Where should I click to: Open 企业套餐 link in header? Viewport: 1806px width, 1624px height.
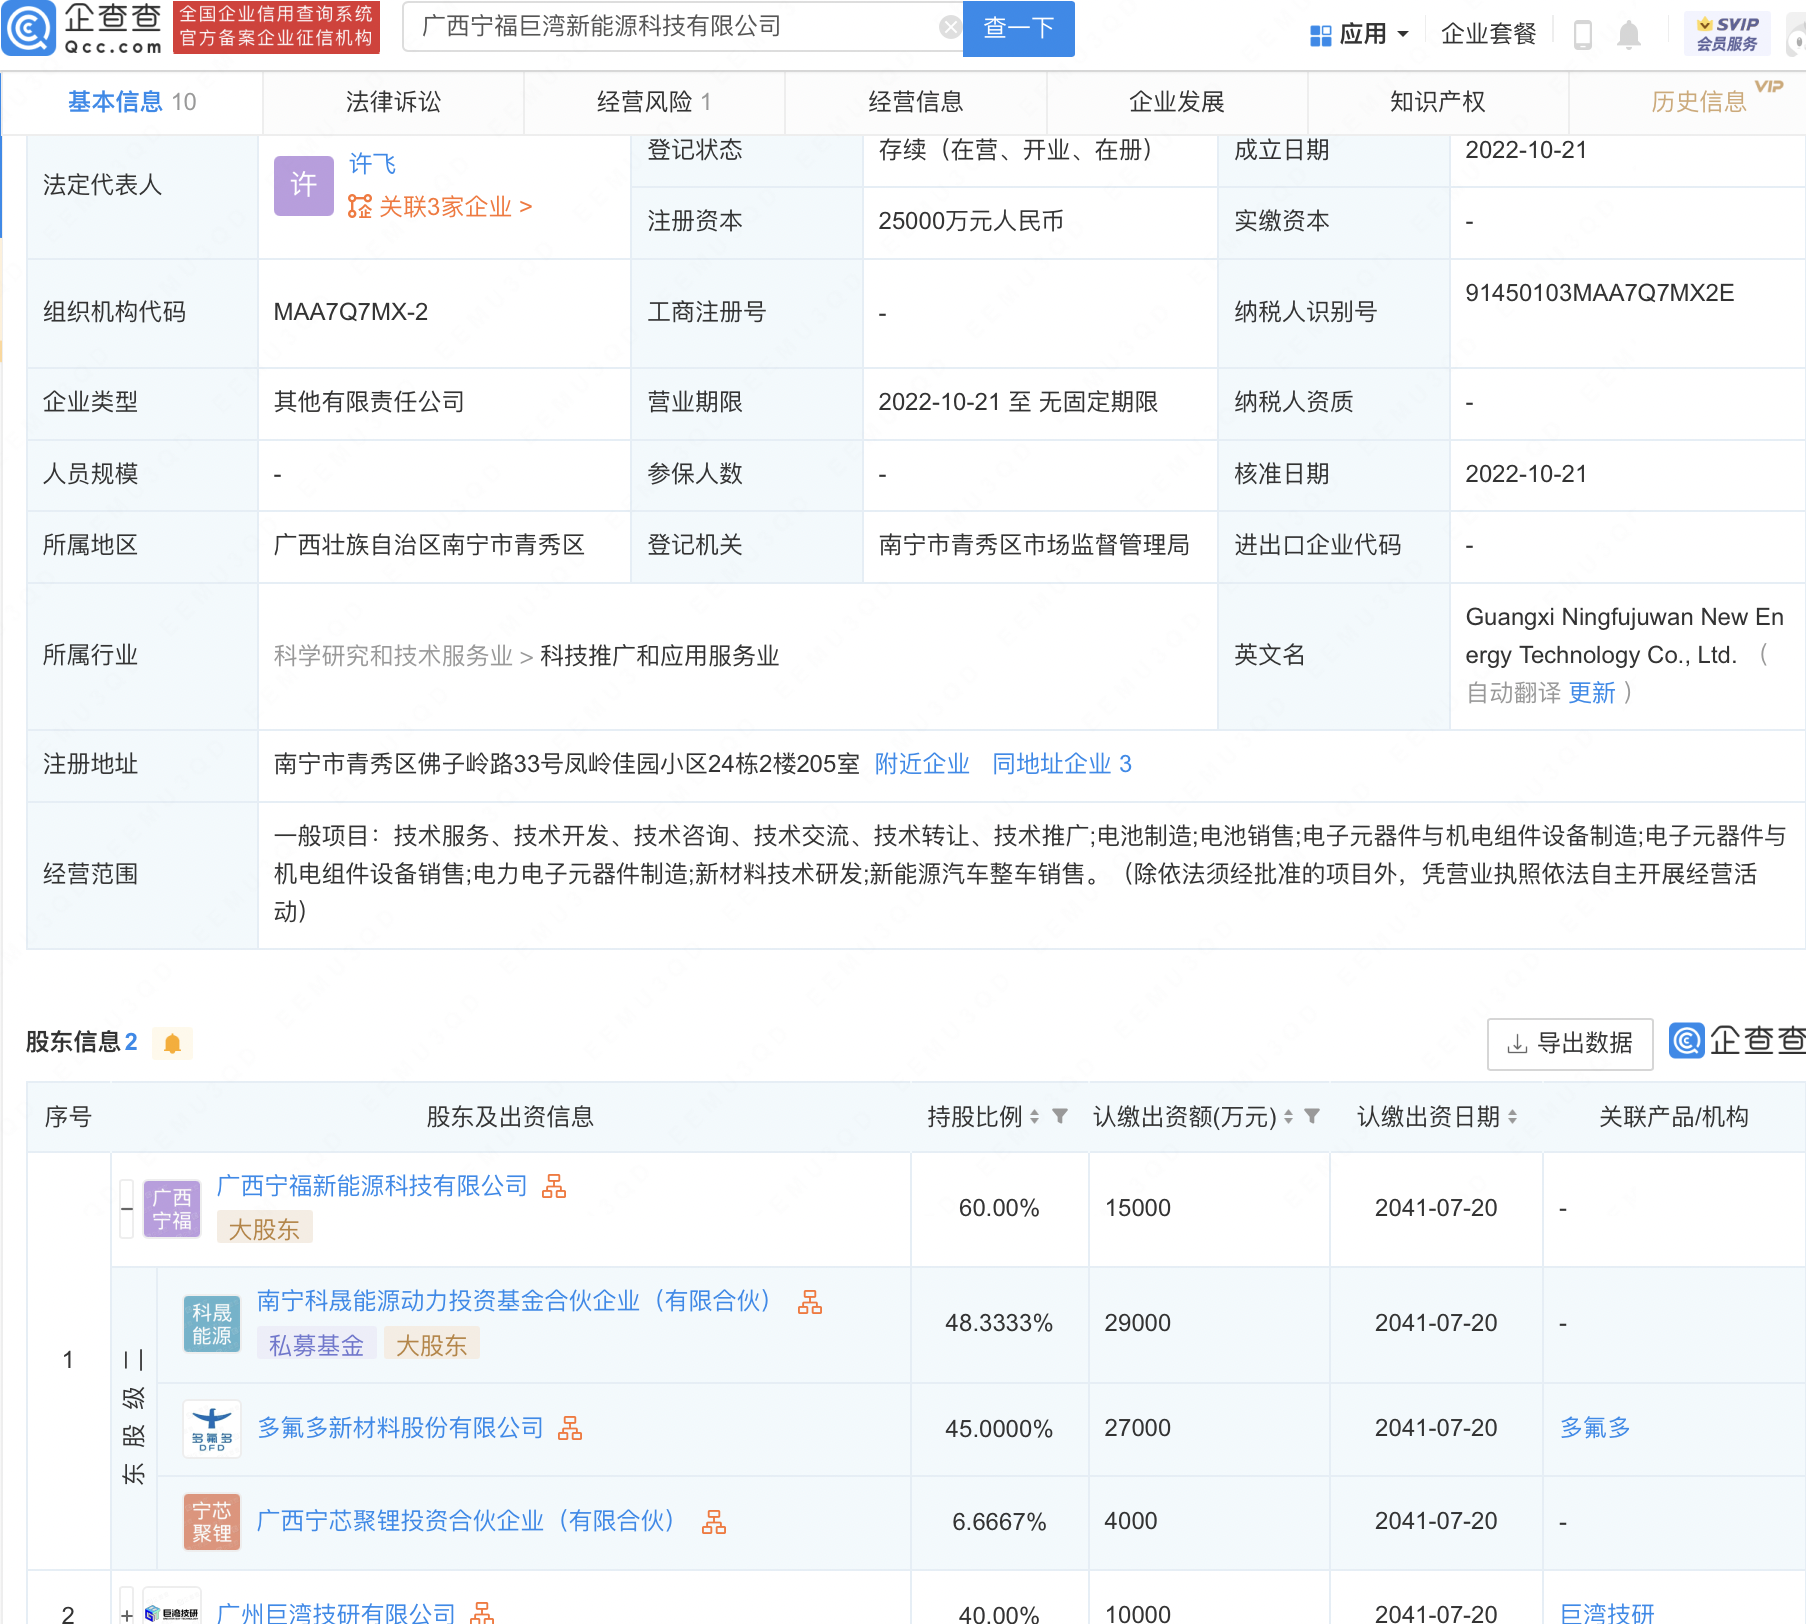(1488, 35)
